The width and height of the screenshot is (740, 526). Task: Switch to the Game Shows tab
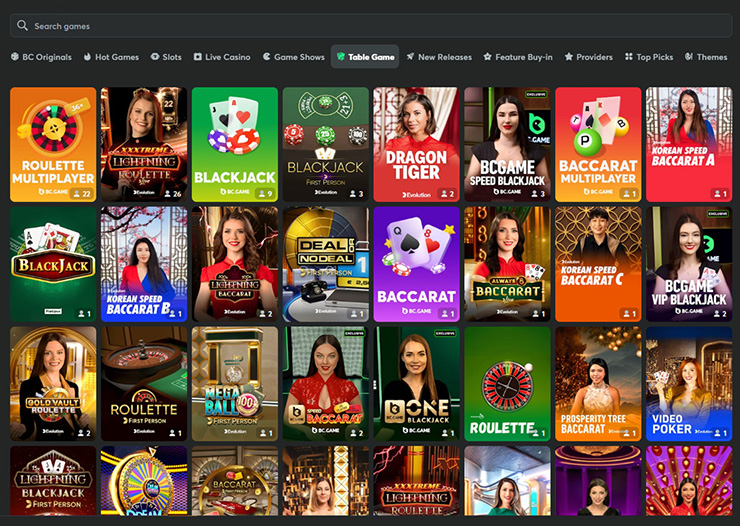click(293, 57)
